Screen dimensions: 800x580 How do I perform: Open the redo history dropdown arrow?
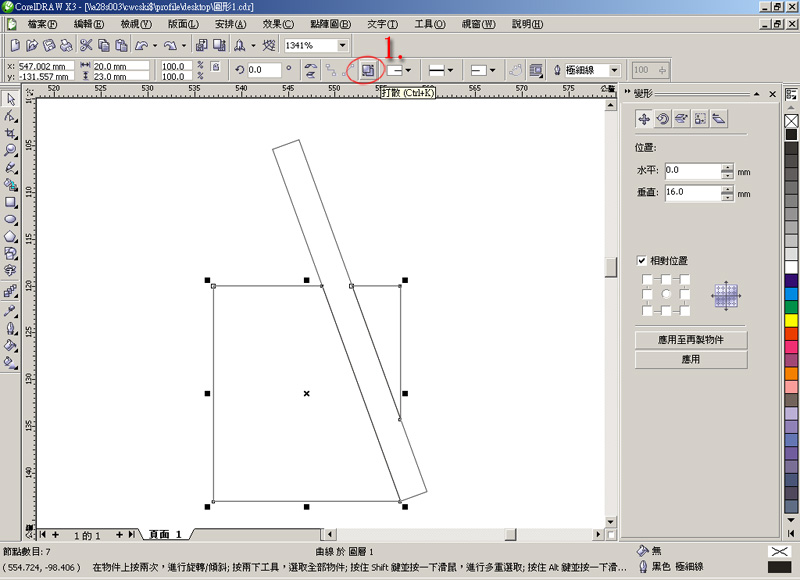tap(184, 45)
